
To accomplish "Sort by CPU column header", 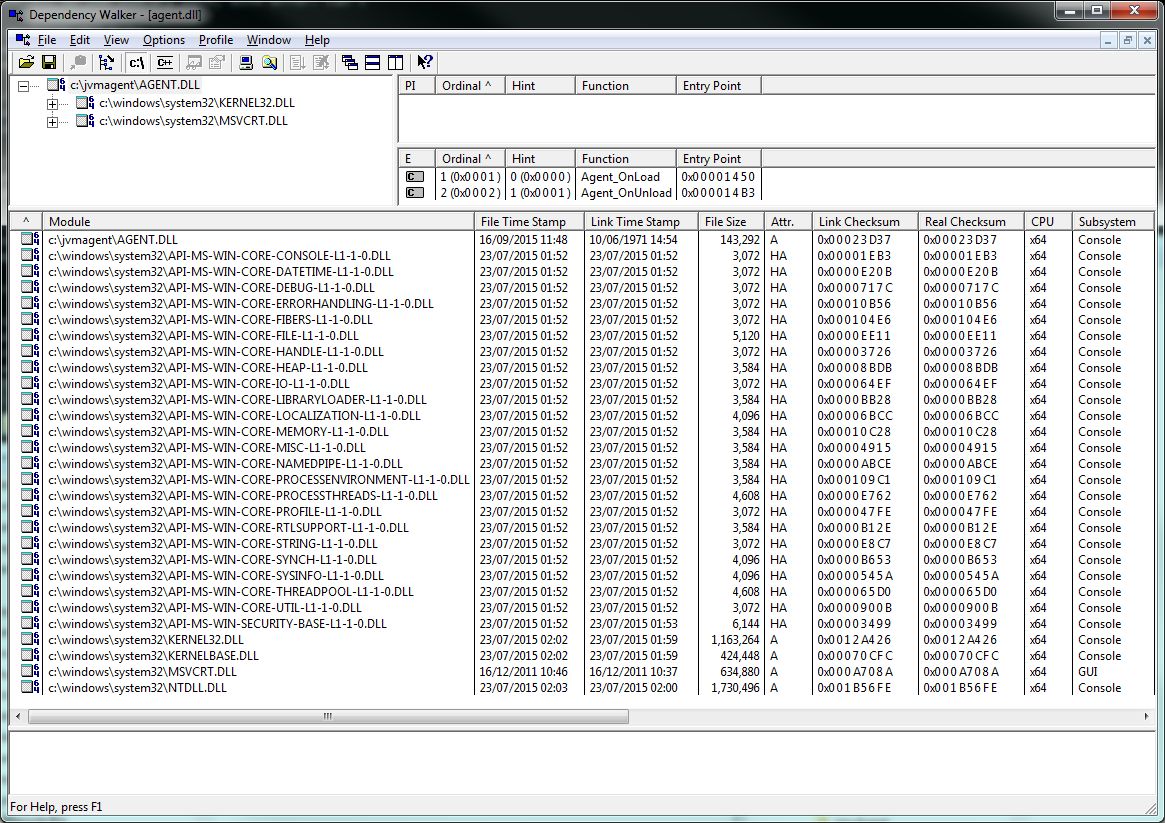I will point(1048,221).
